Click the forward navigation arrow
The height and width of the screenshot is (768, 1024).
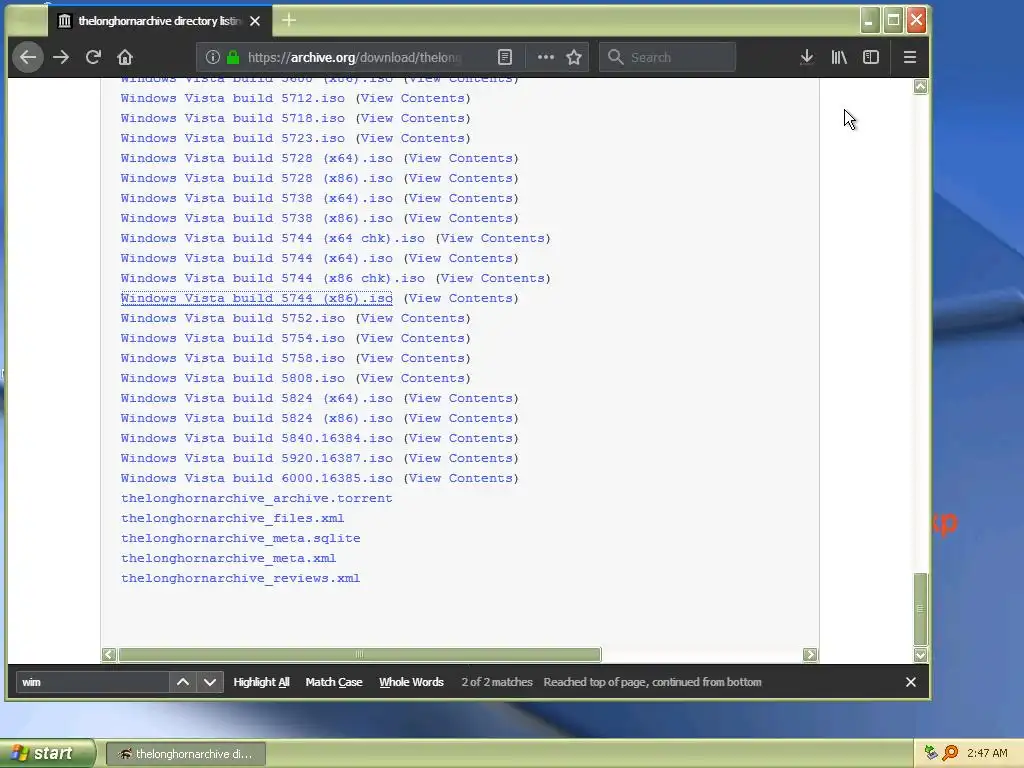61,57
